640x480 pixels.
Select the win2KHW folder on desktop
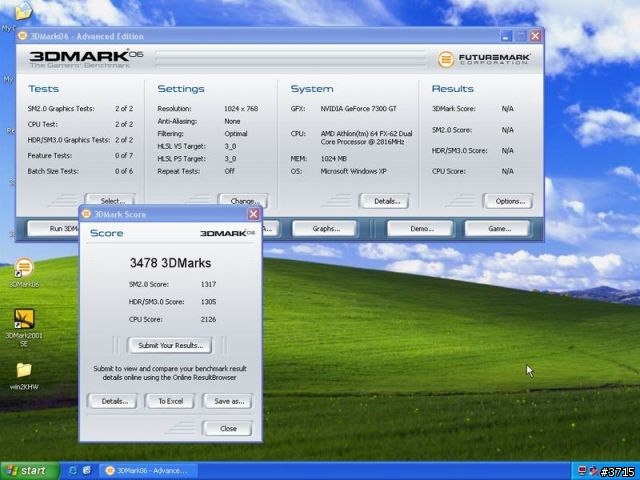[x=24, y=370]
